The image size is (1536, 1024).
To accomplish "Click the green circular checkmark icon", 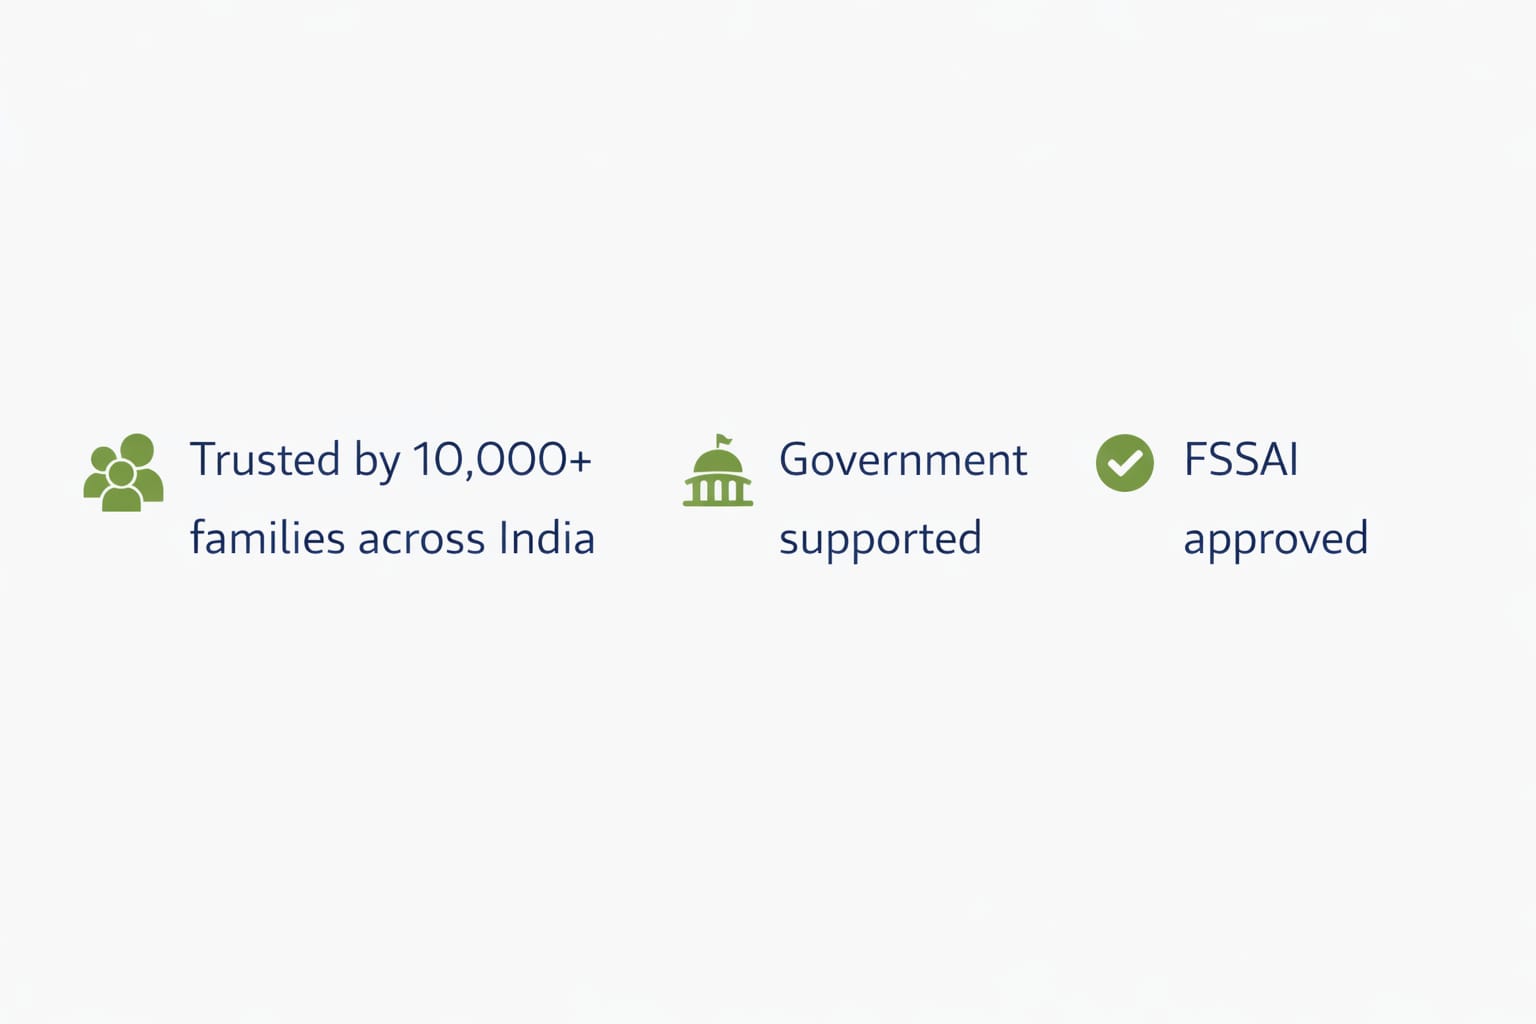I will point(1124,463).
